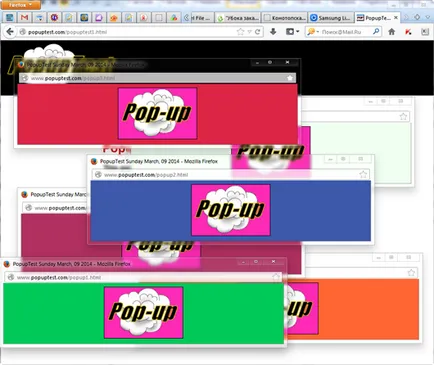Bookmark star in green popup1.html window
The width and height of the screenshot is (434, 365).
coord(276,277)
